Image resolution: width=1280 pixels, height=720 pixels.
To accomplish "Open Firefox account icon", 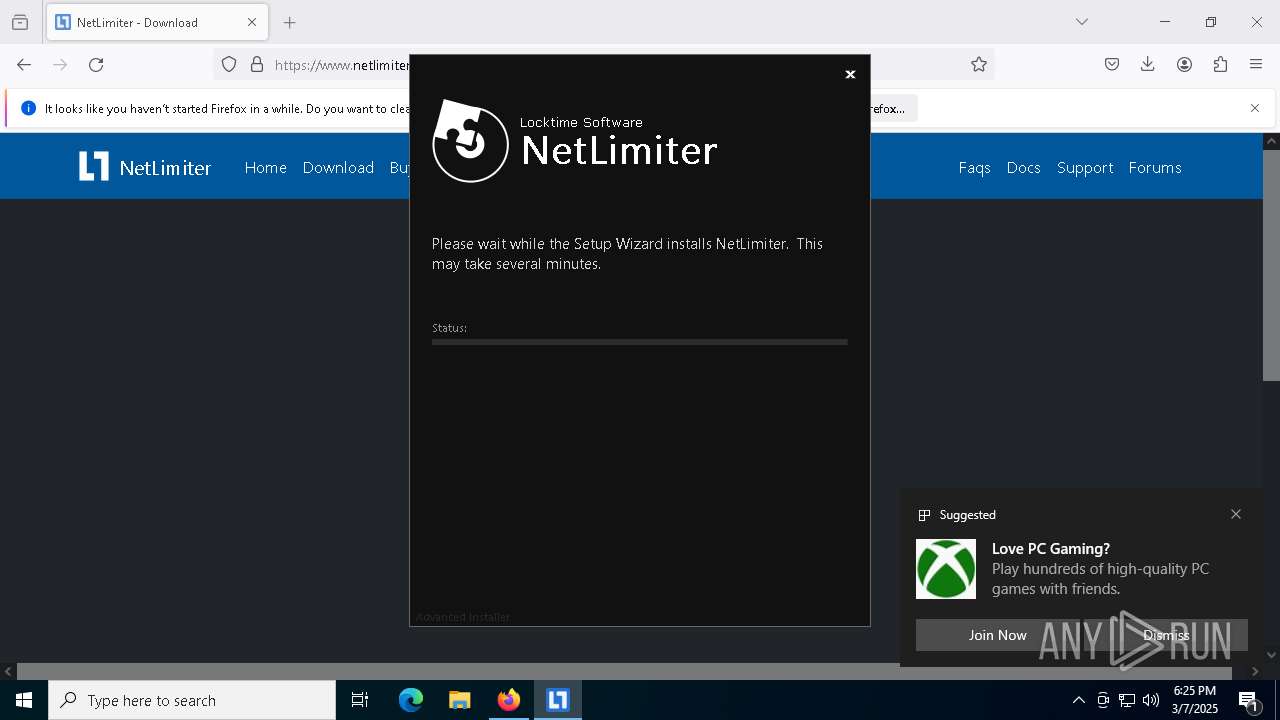I will [1184, 65].
